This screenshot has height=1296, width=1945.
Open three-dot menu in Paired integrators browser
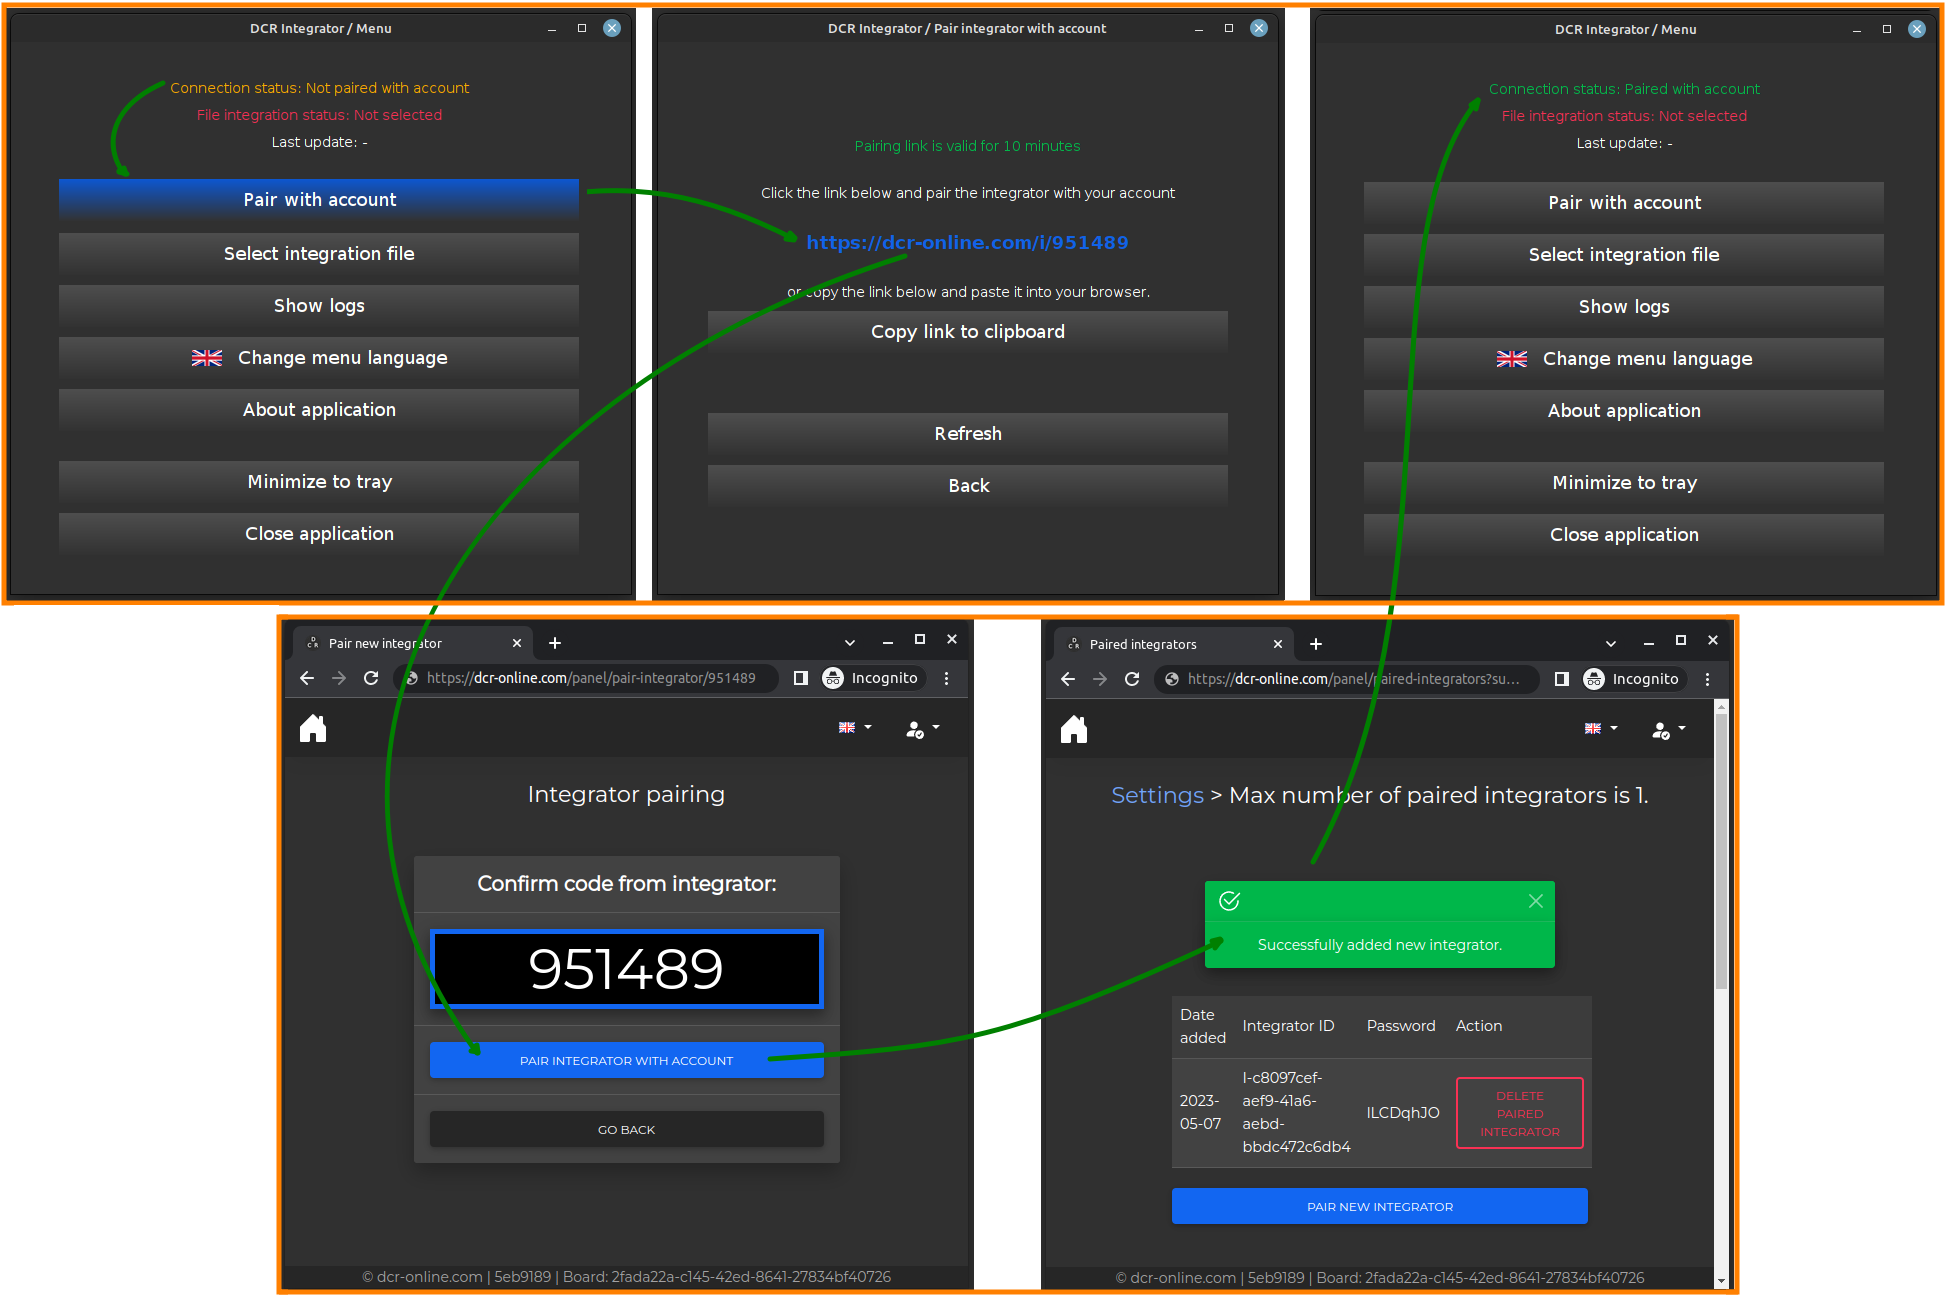[1707, 679]
